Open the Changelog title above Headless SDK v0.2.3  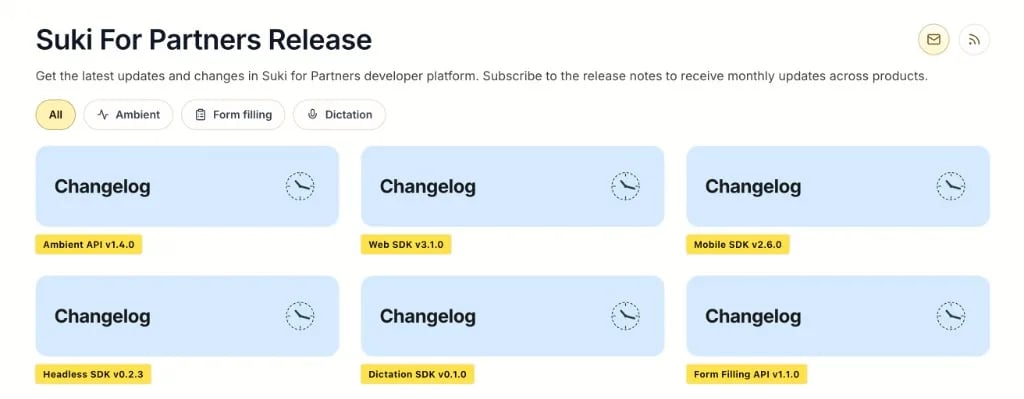point(103,317)
